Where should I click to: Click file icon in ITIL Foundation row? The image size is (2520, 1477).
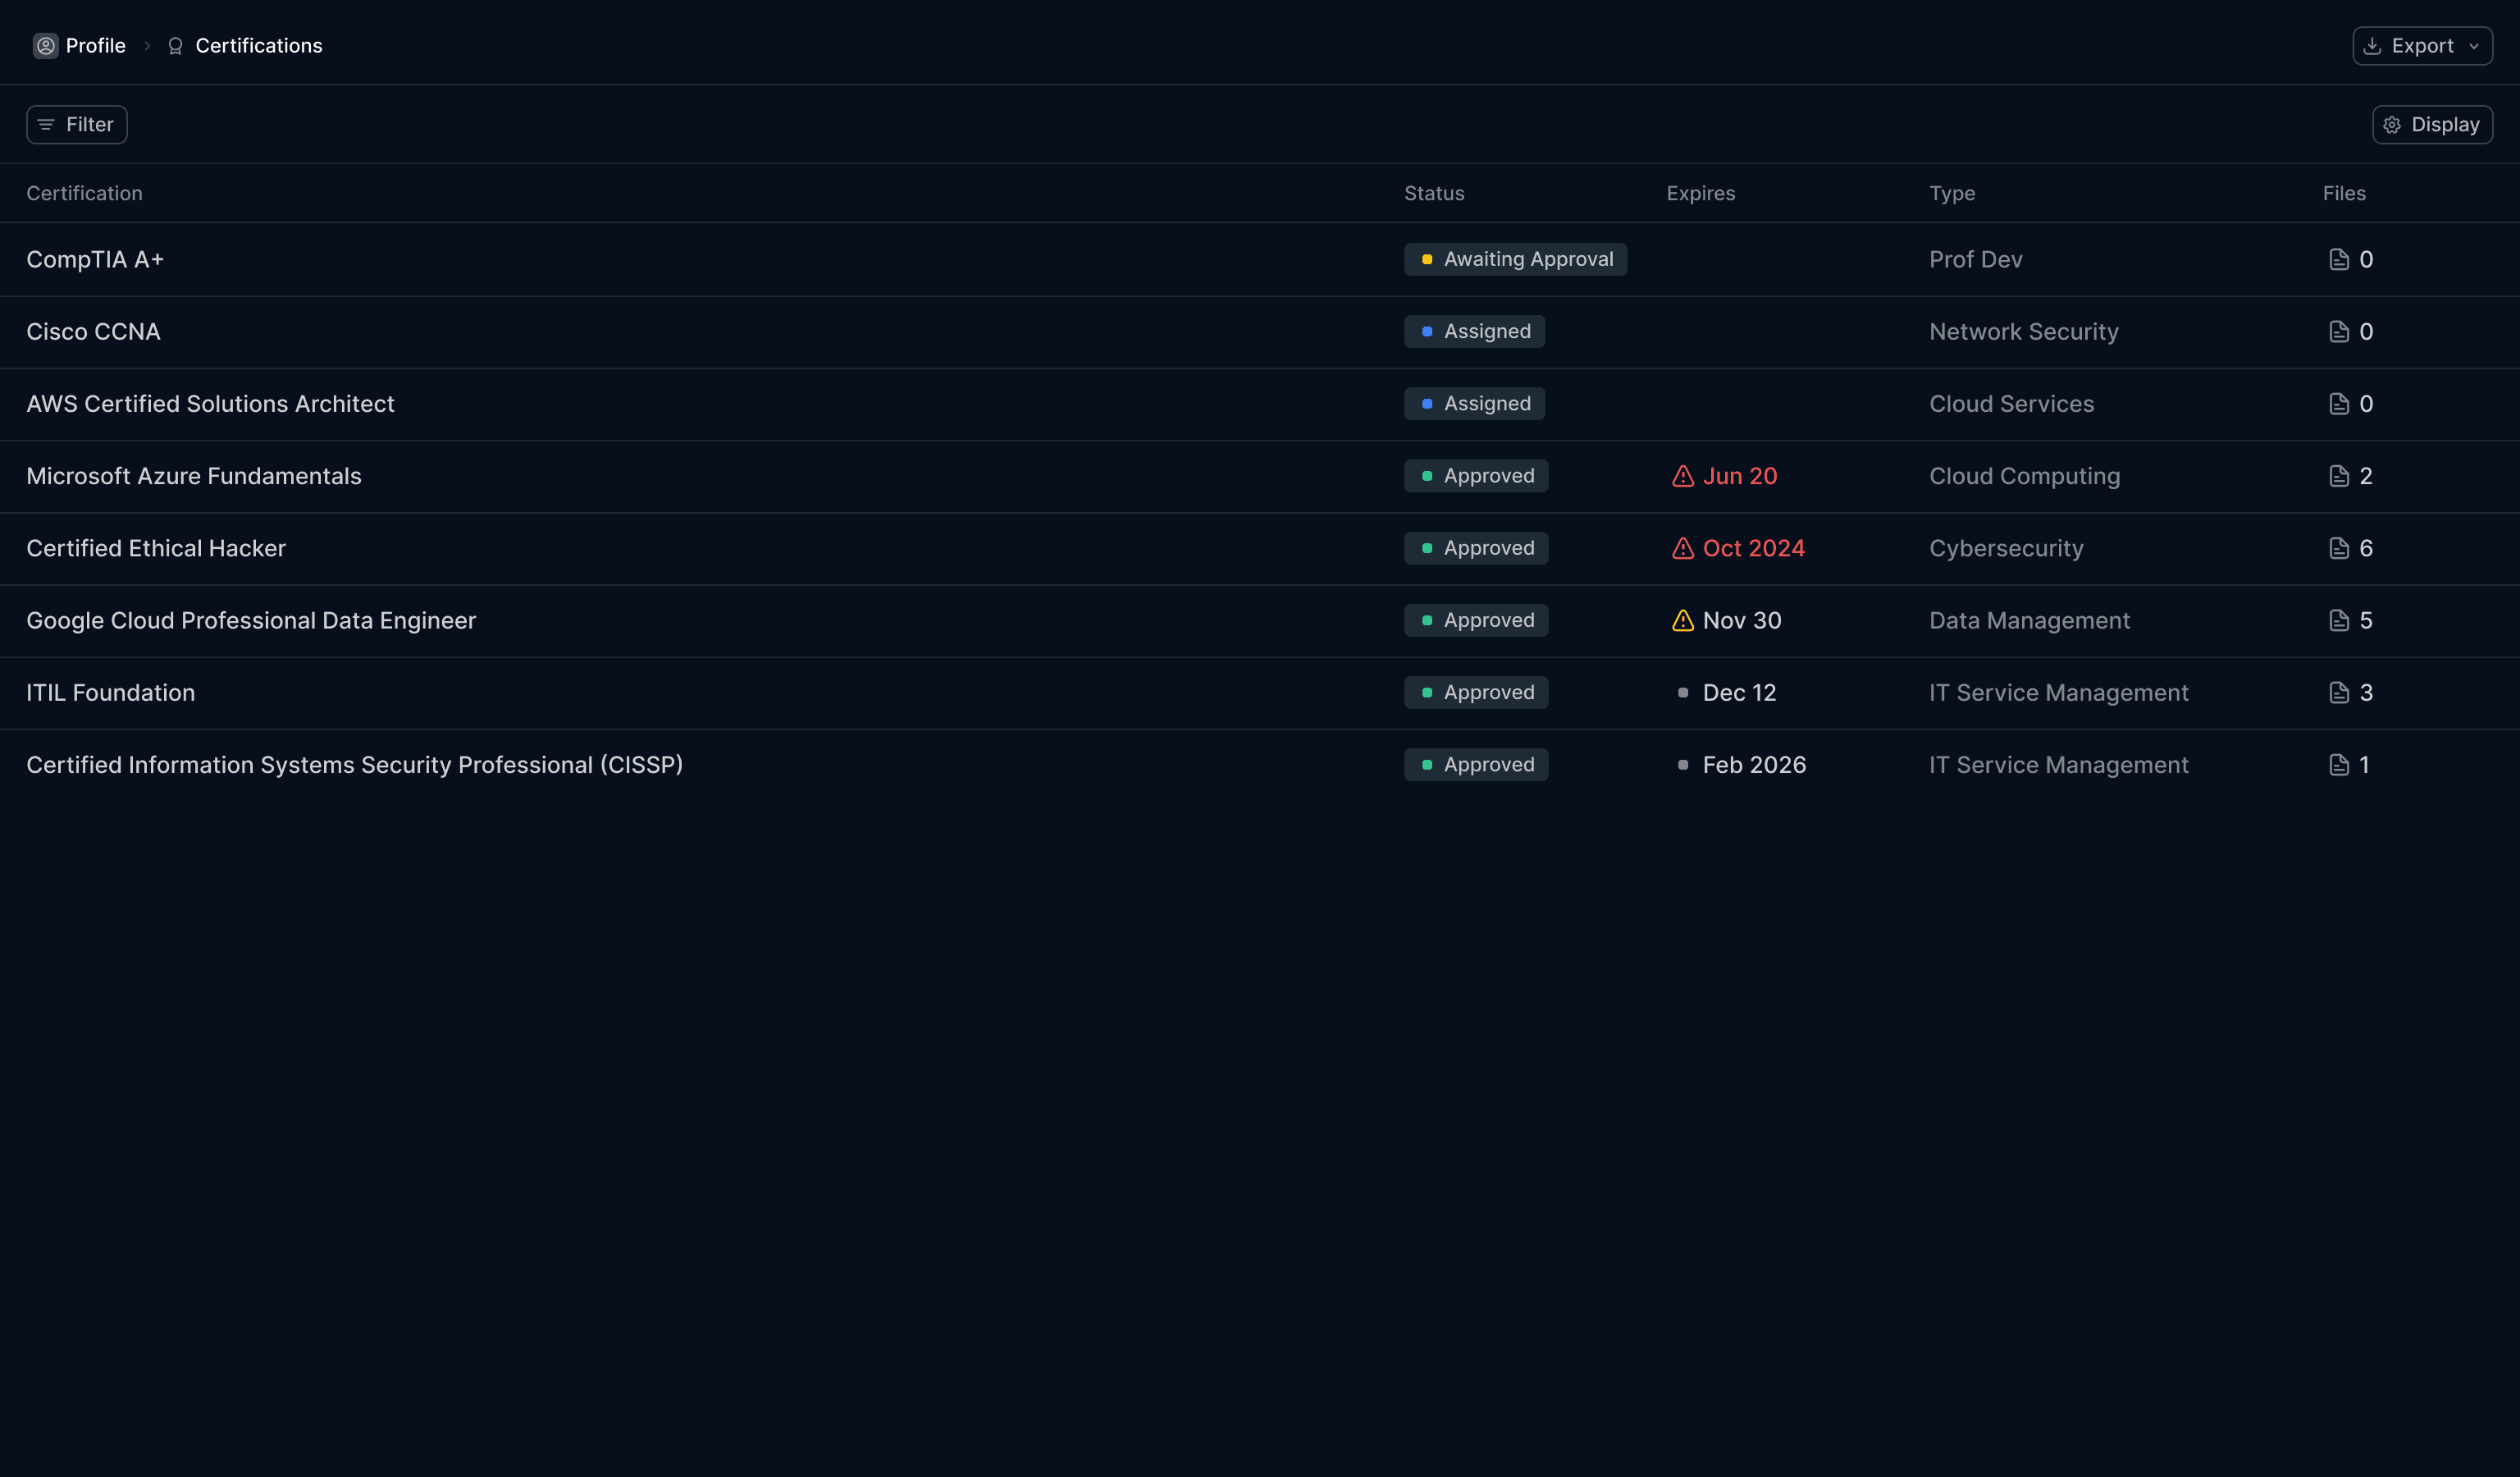coord(2338,693)
